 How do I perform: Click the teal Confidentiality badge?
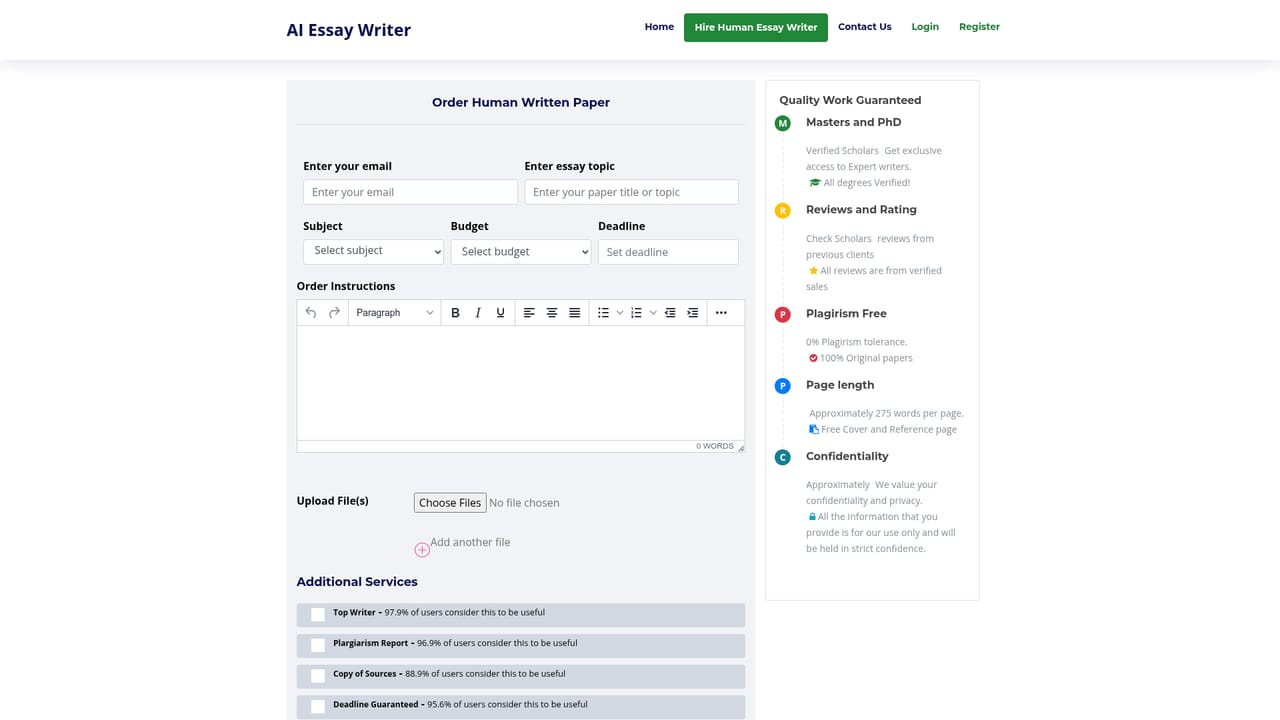click(783, 457)
